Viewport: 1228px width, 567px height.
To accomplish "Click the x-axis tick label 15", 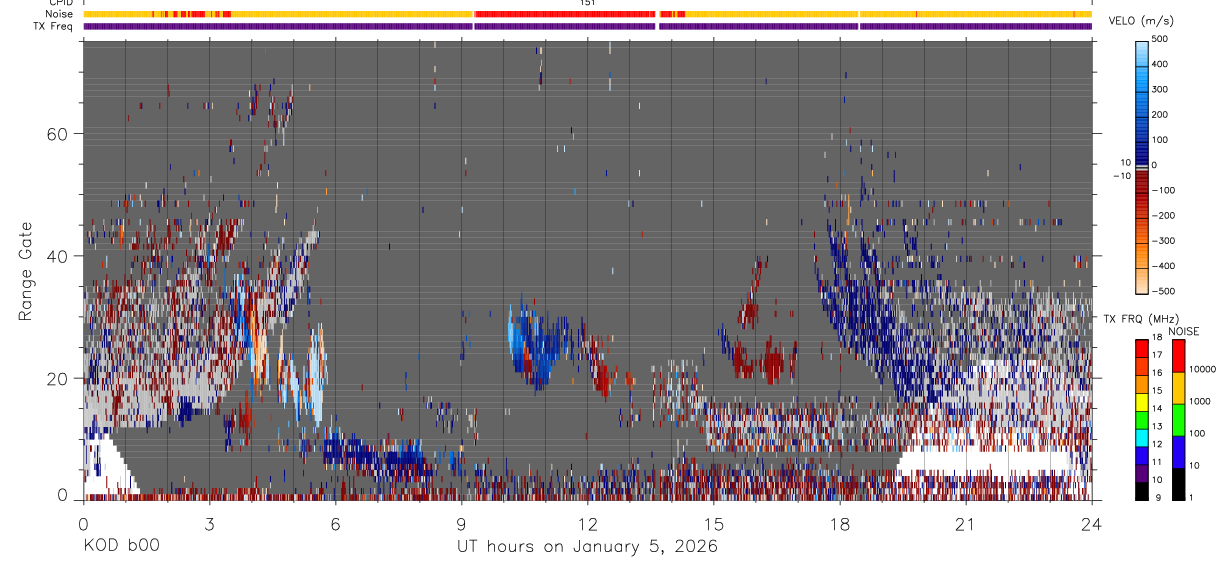I will (x=714, y=523).
